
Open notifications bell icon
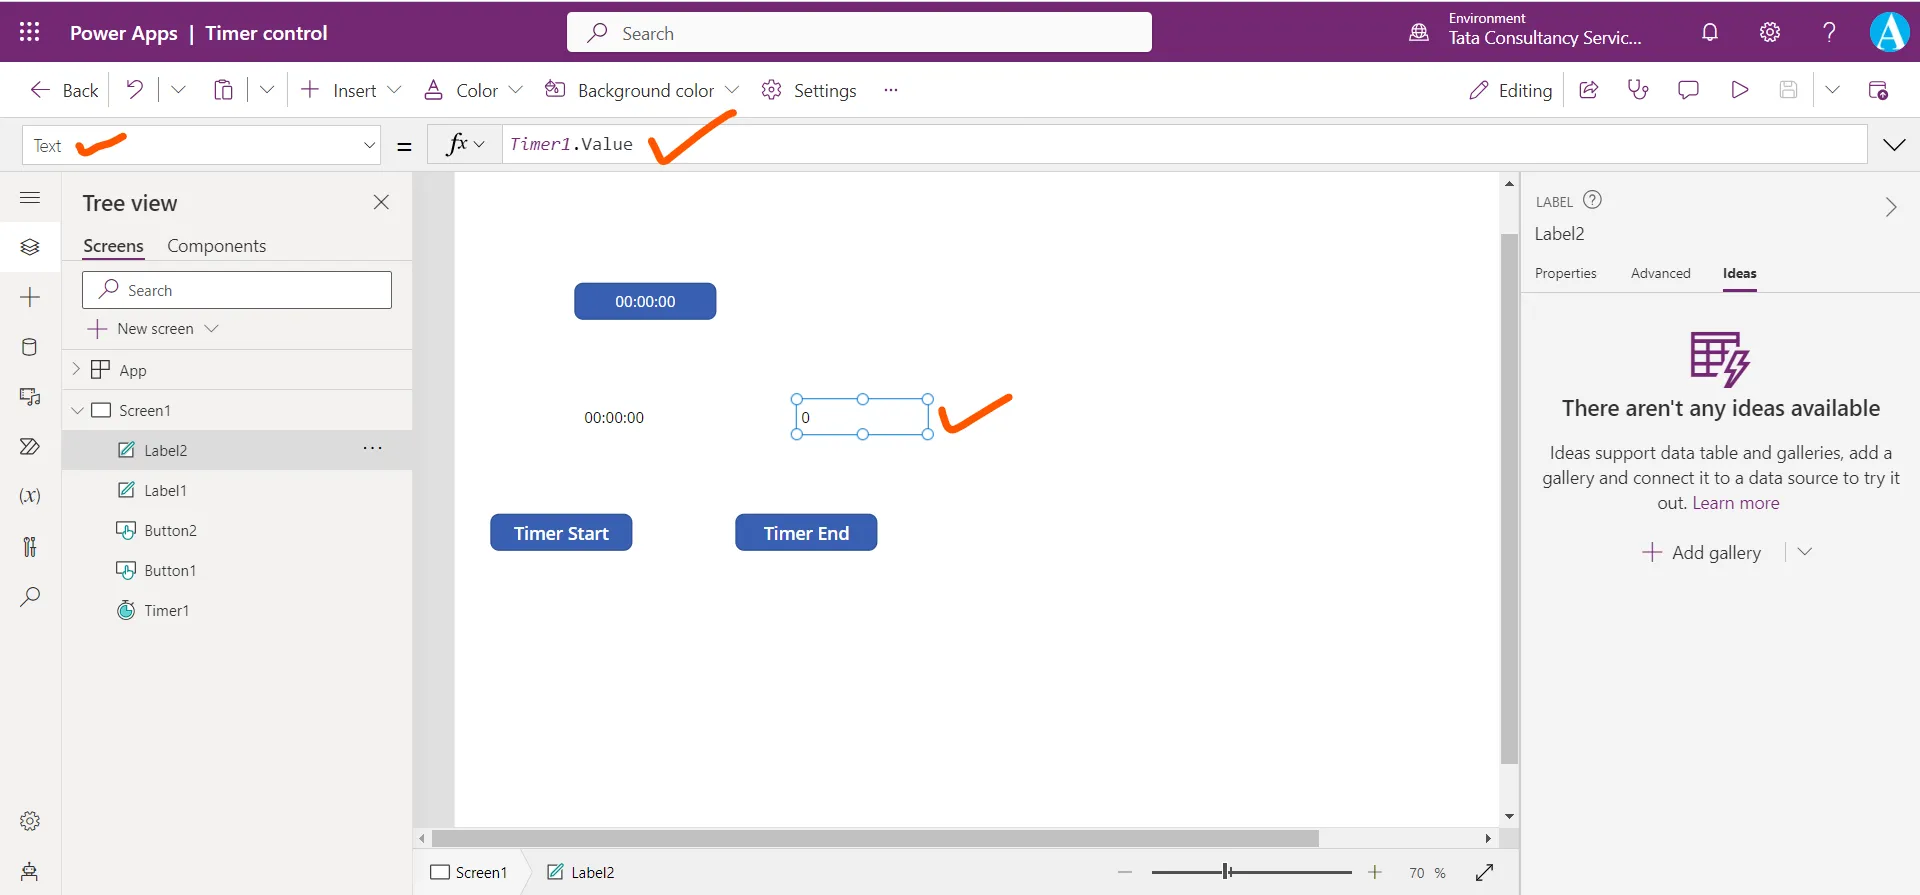(x=1710, y=32)
